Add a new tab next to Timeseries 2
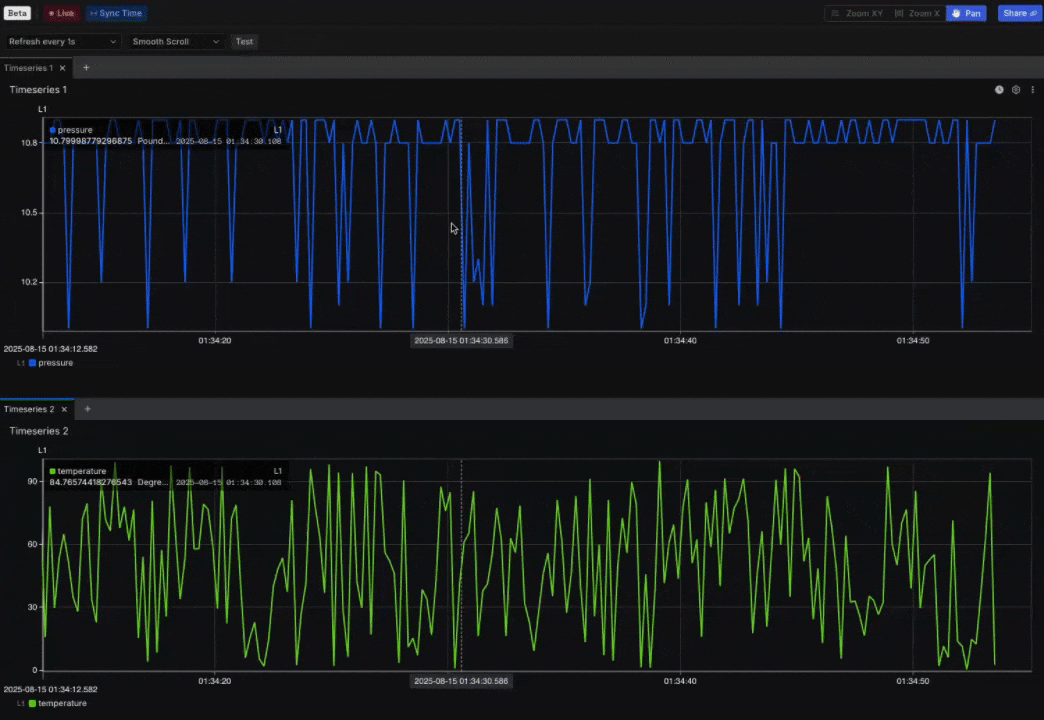Screen dimensions: 1044x720 point(87,409)
